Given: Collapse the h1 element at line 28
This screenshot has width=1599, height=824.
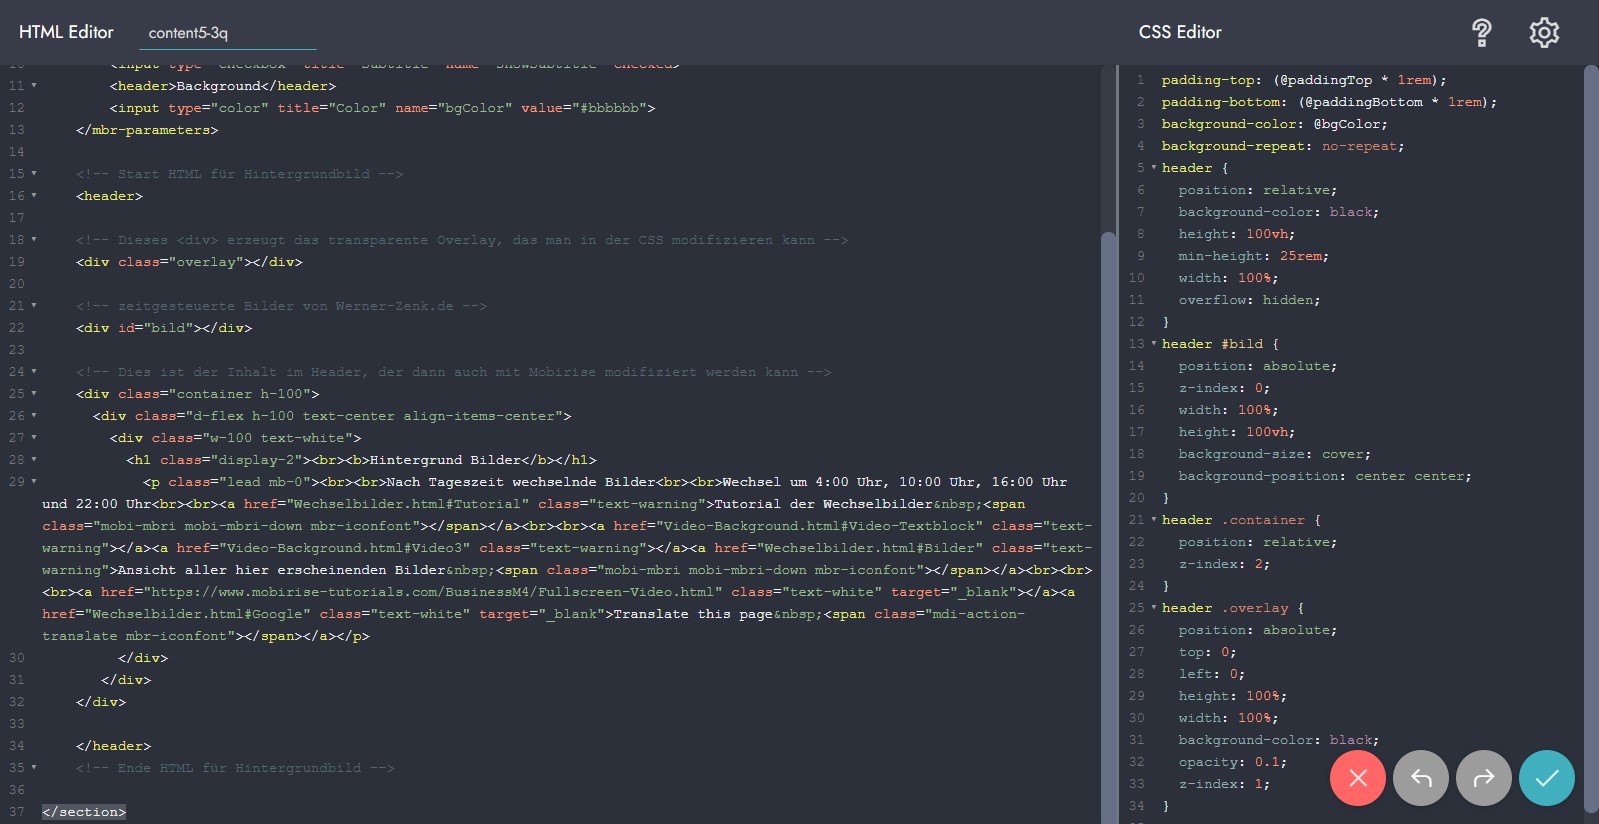Looking at the screenshot, I should (34, 460).
